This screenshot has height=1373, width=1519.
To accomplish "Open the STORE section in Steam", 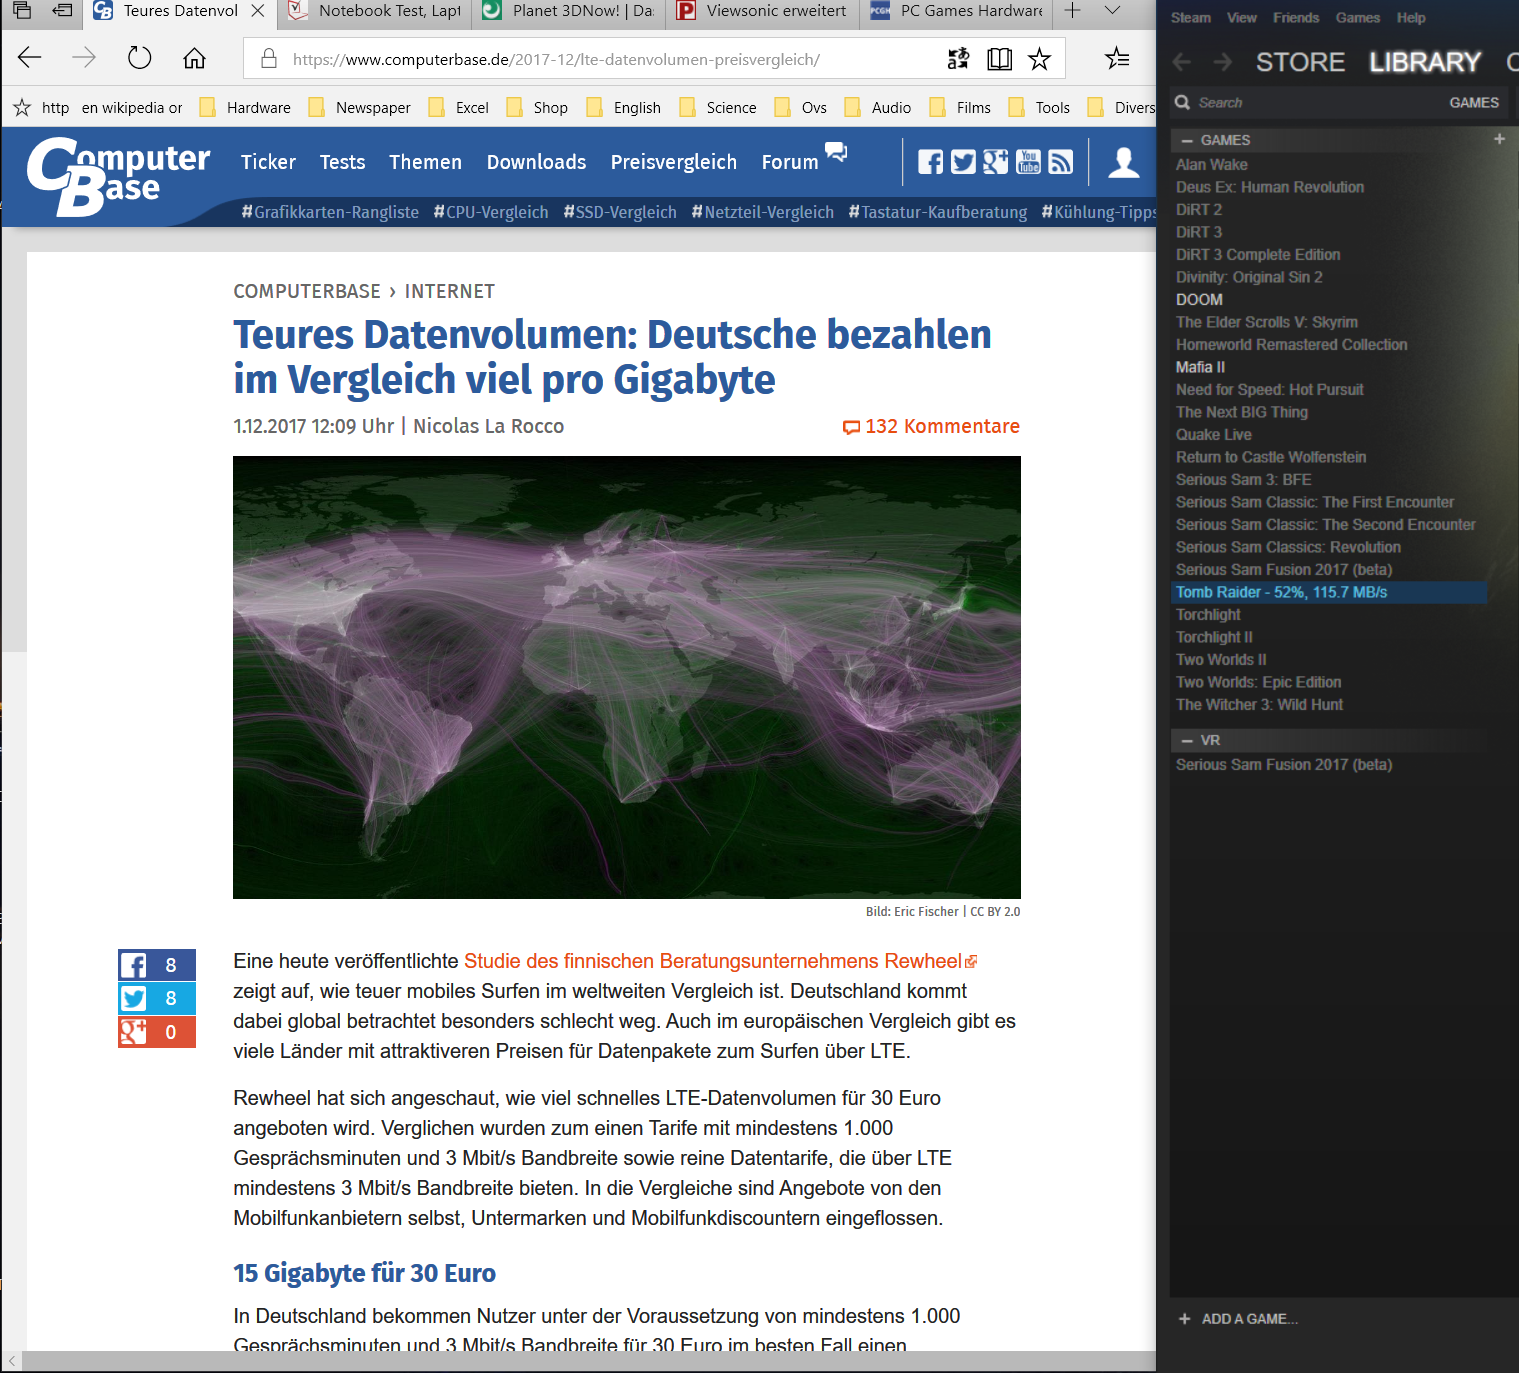I will point(1300,62).
